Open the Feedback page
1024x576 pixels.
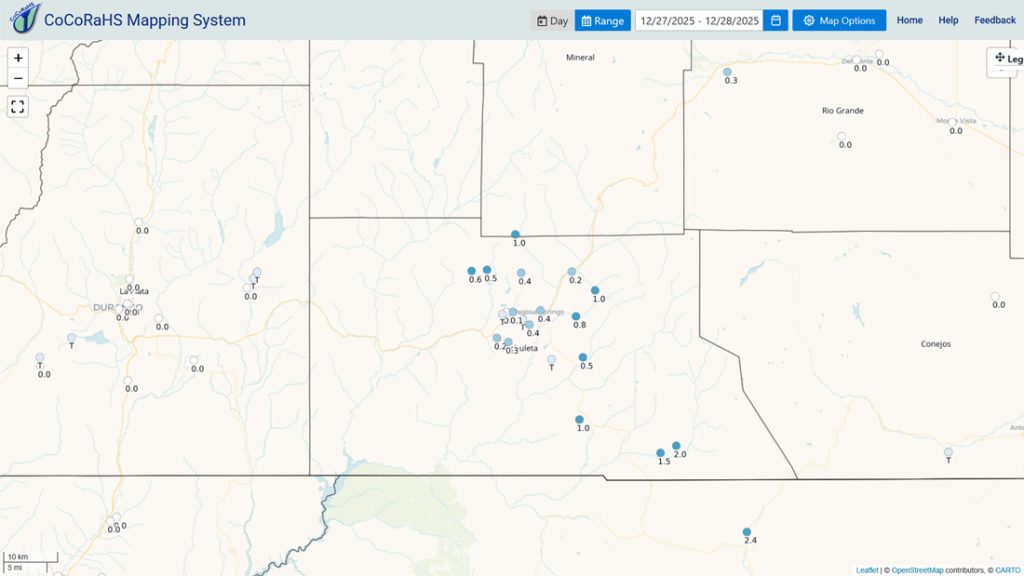(x=995, y=20)
